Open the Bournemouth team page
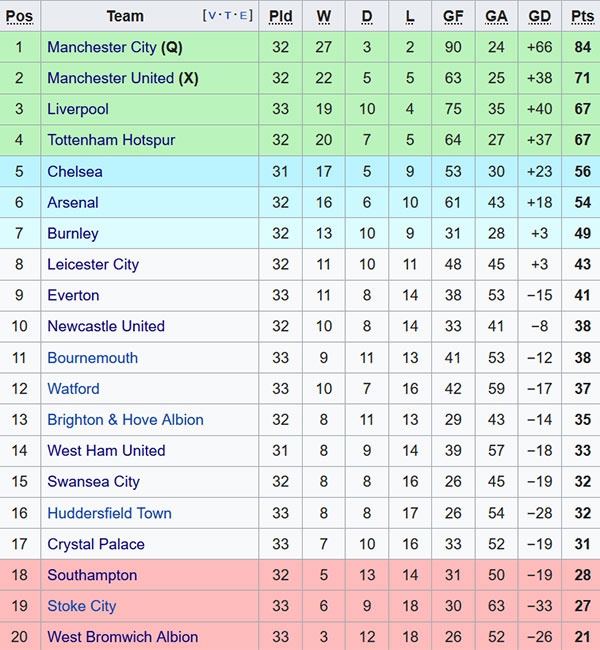The width and height of the screenshot is (600, 650). (x=93, y=358)
